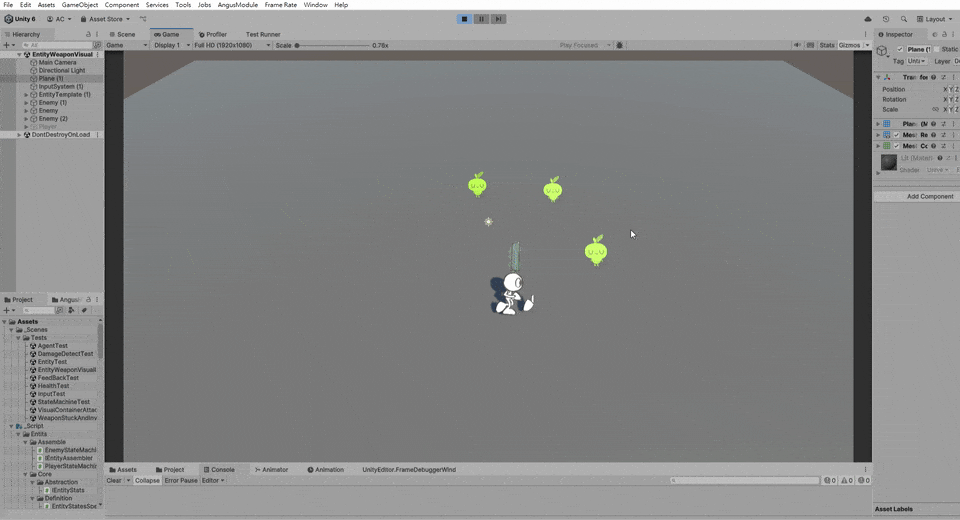Image resolution: width=960 pixels, height=520 pixels.
Task: Open the Unity cloud icon in the toolbar
Action: tap(868, 19)
